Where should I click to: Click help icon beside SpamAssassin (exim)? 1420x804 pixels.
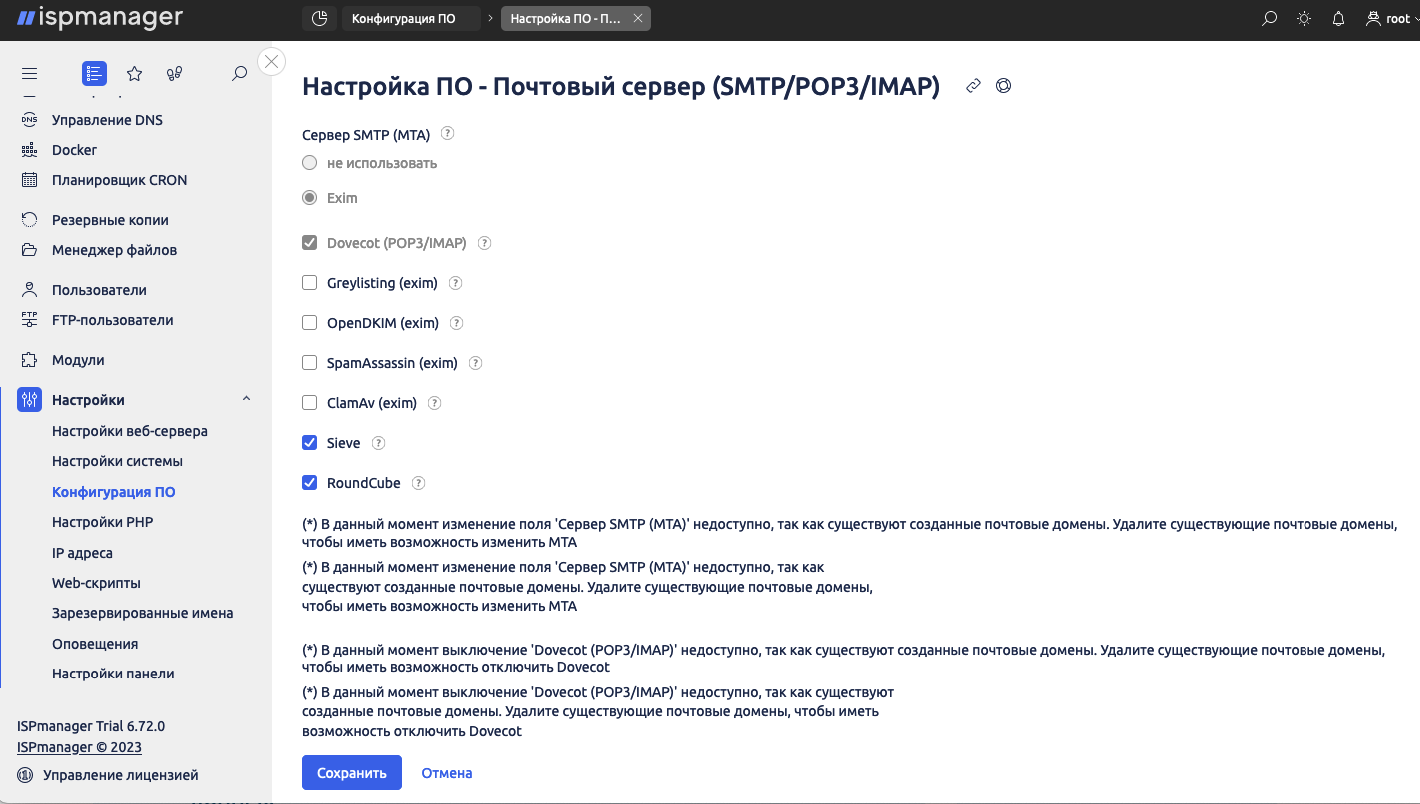[475, 363]
